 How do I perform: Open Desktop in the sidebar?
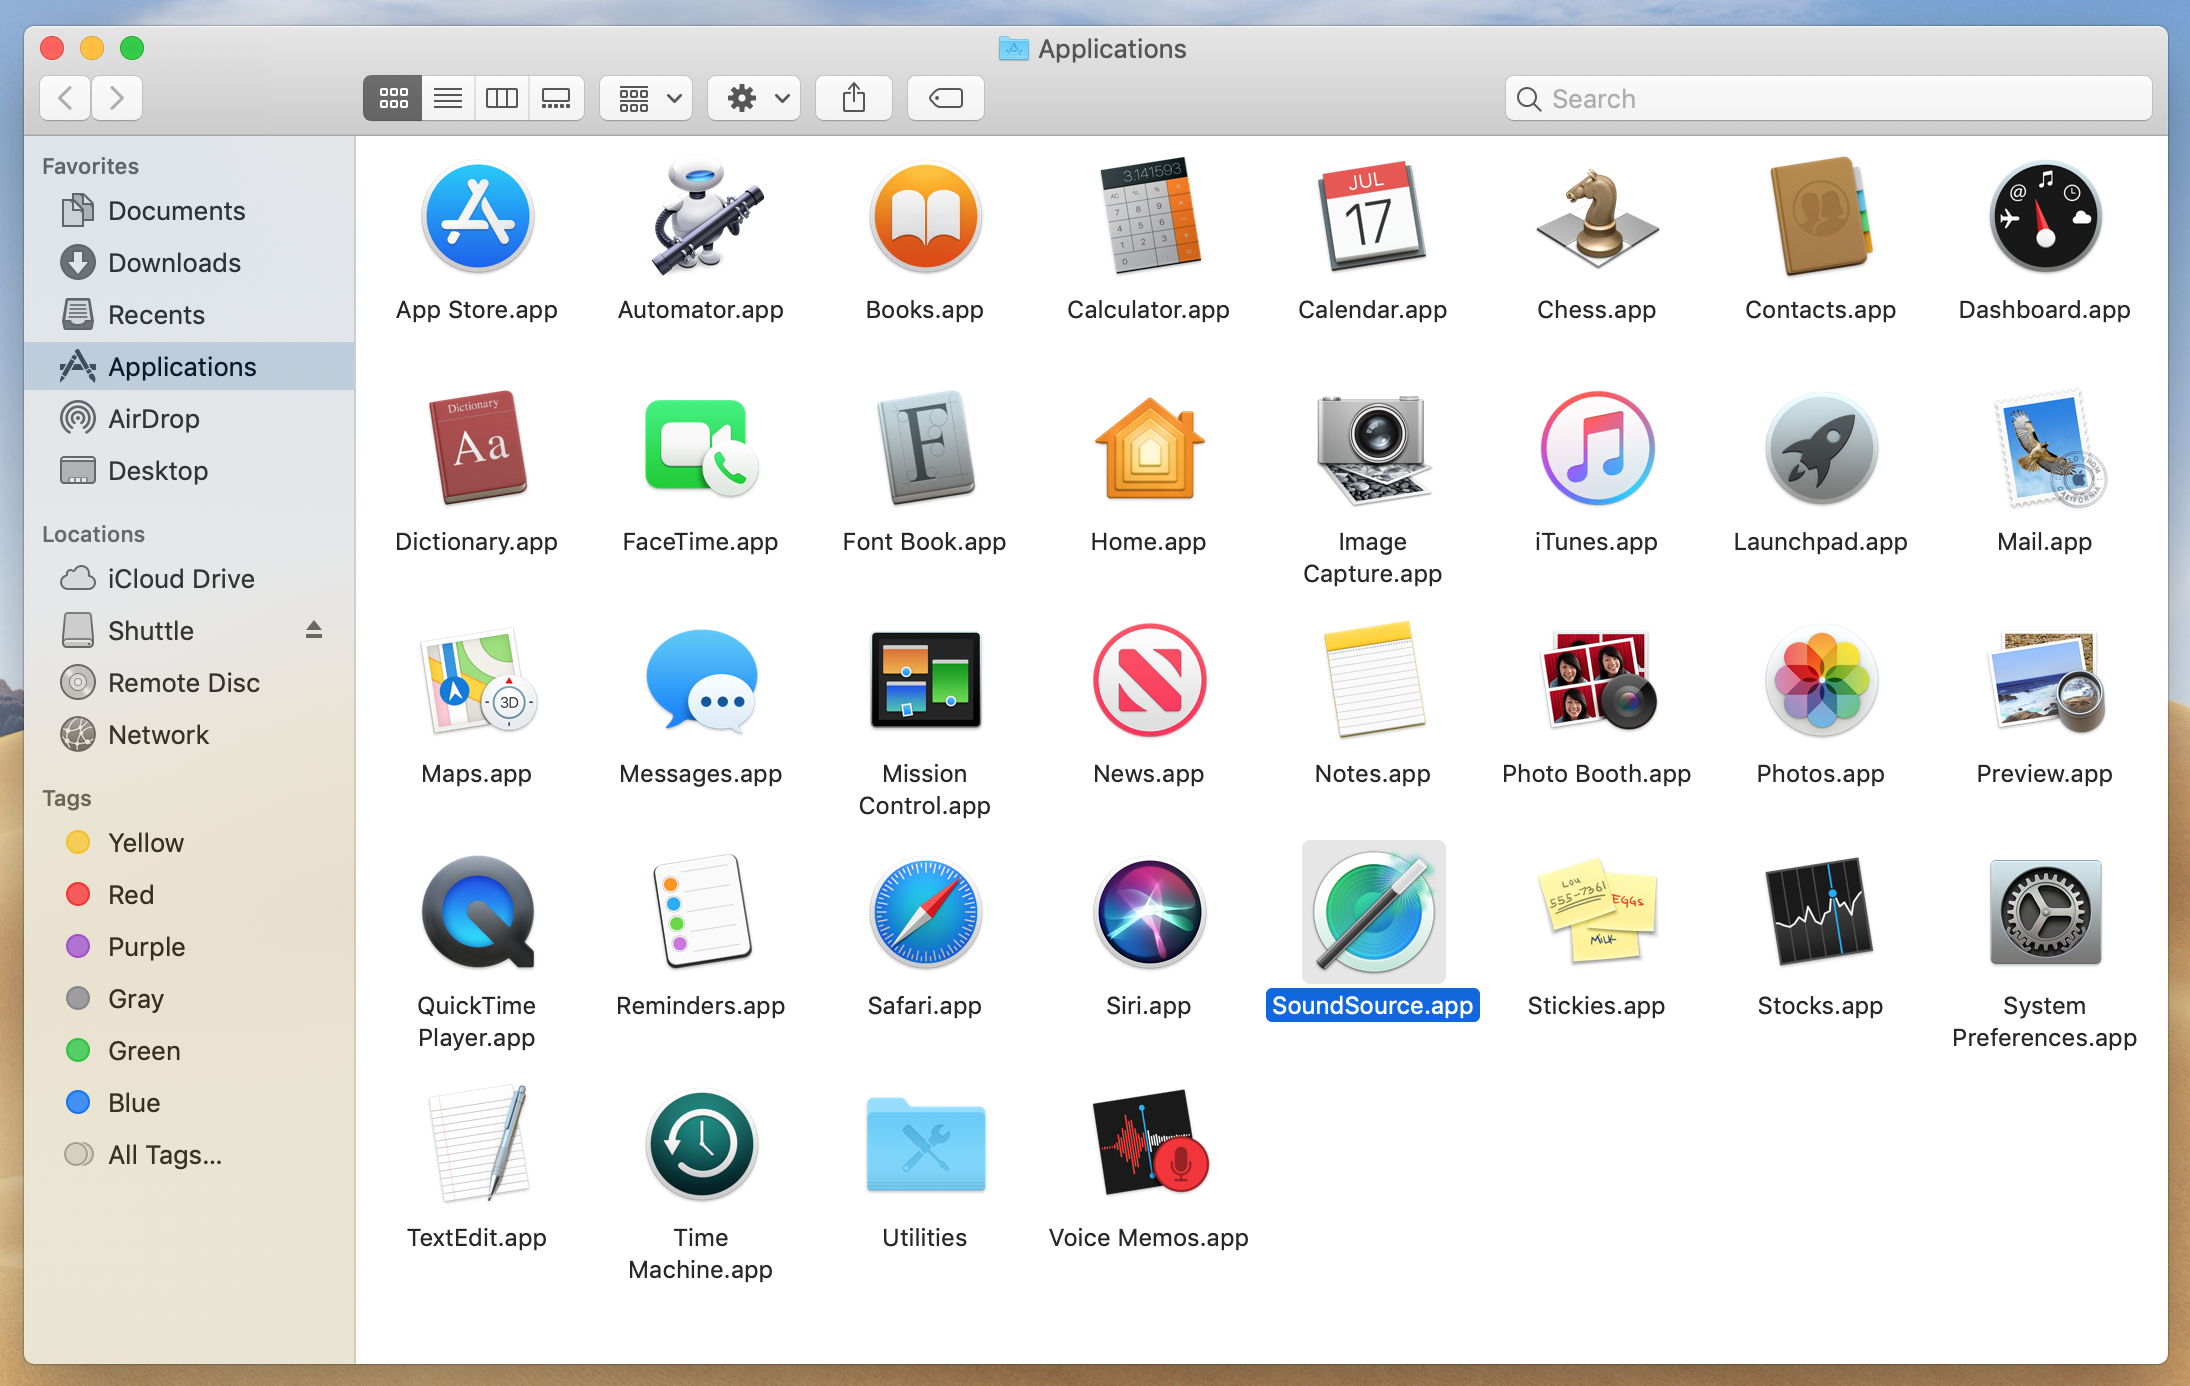click(x=190, y=471)
